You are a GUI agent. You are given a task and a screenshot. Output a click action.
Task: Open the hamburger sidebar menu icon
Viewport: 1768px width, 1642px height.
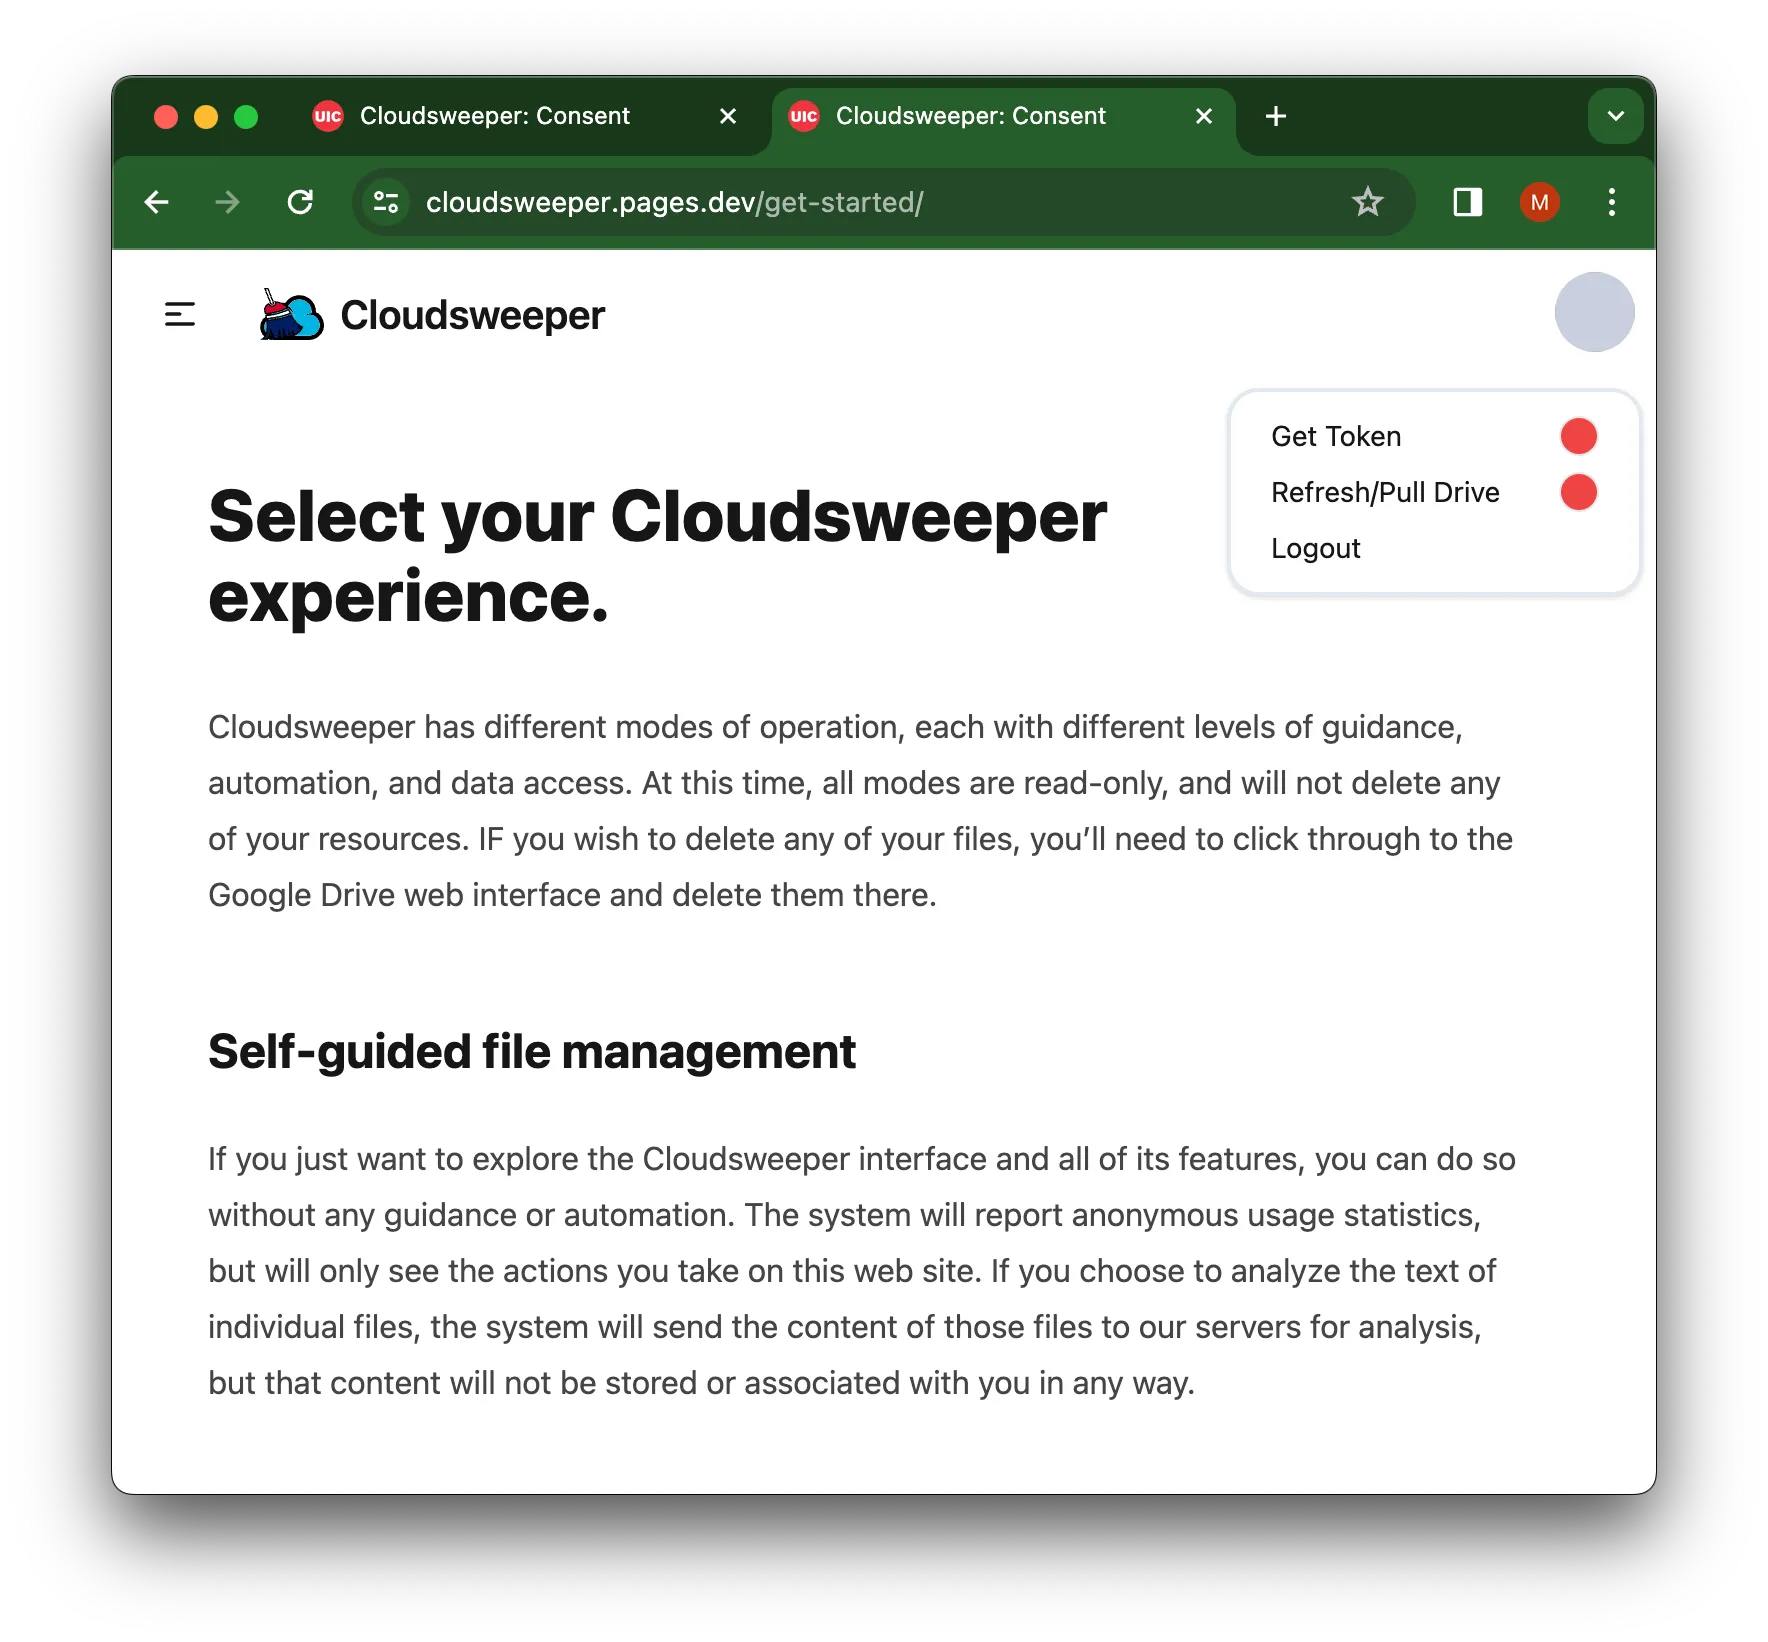click(180, 315)
